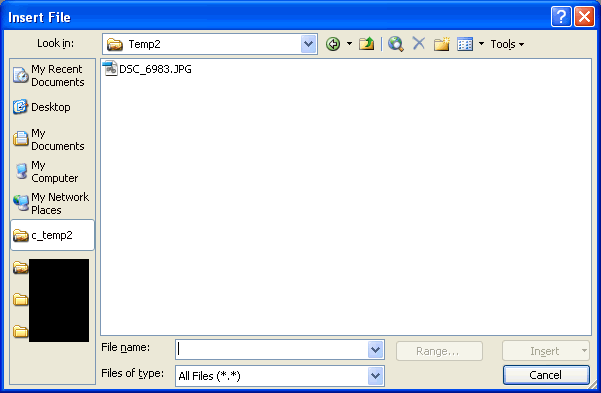Click into the File name field

(272, 349)
